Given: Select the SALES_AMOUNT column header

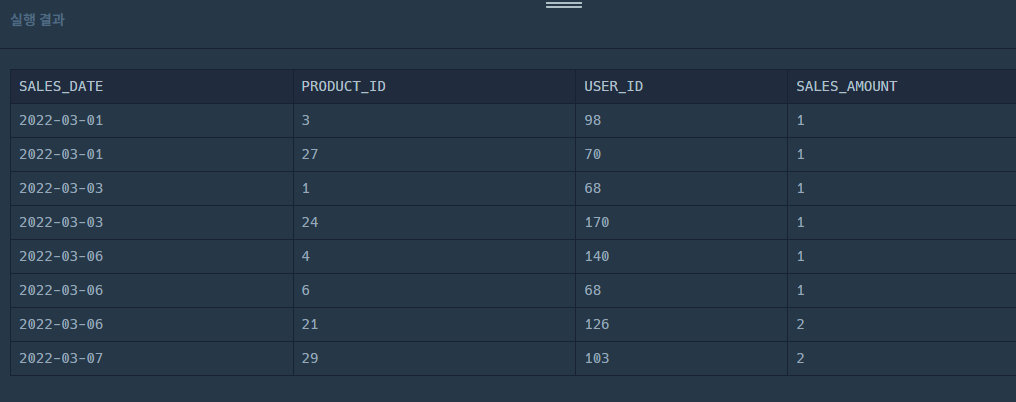Looking at the screenshot, I should pos(902,86).
